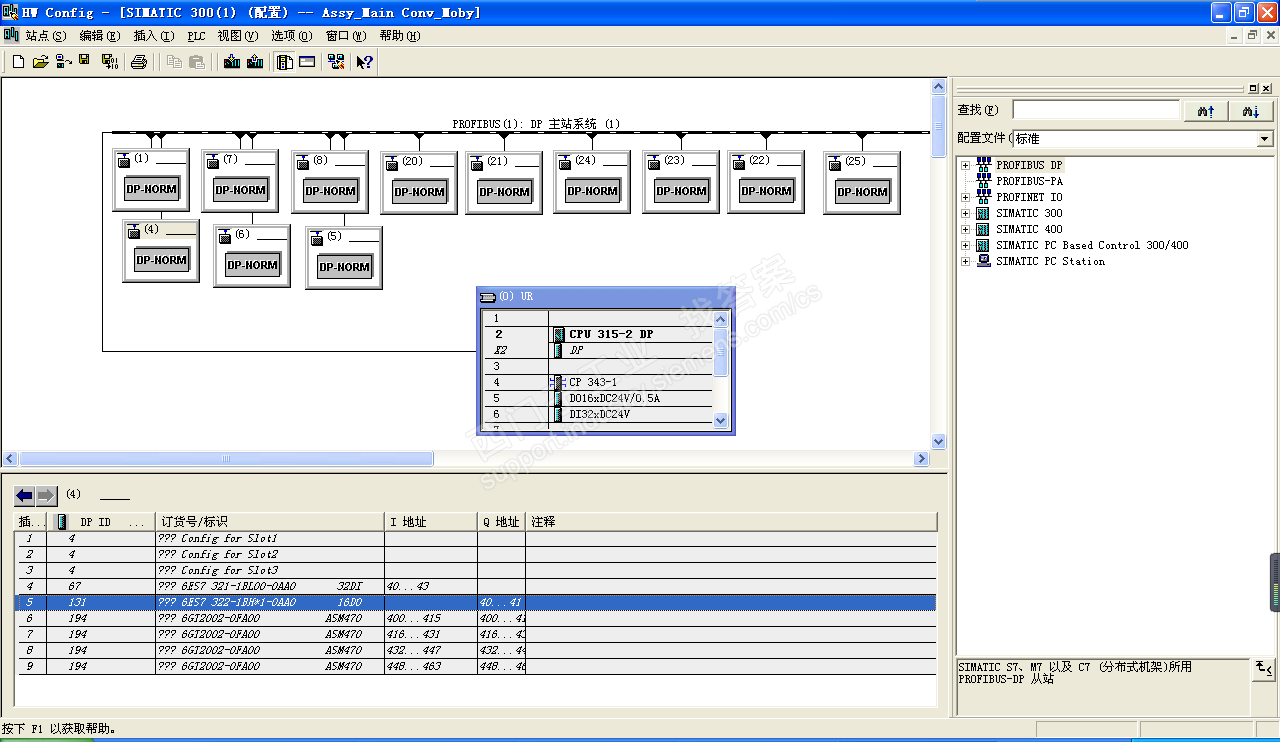Select highlighted 6ES7 322-1BH*1-0AA0 16DO row
1280x742 pixels.
tap(475, 602)
